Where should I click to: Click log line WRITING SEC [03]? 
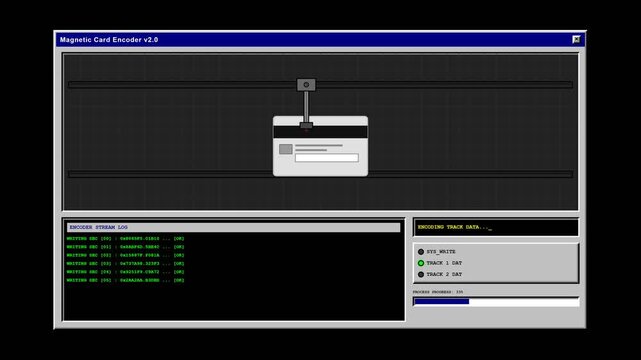(x=126, y=264)
